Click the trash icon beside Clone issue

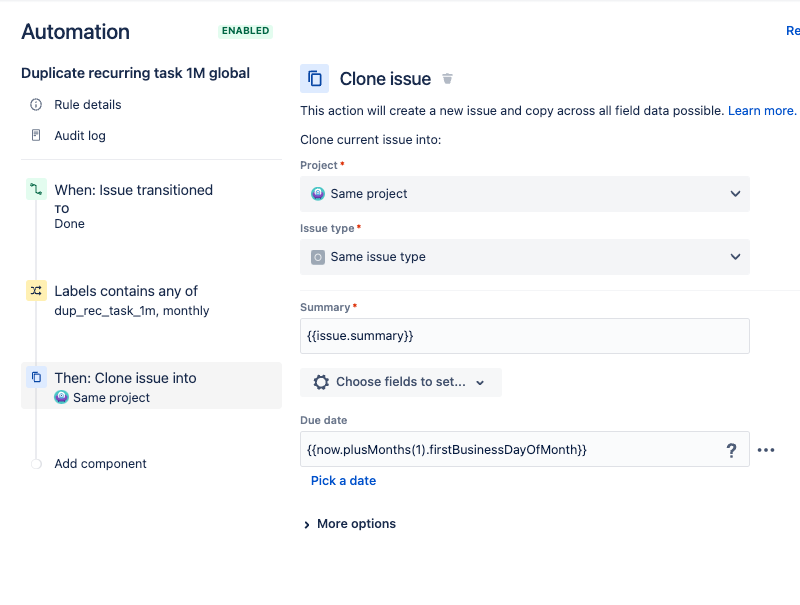point(447,79)
